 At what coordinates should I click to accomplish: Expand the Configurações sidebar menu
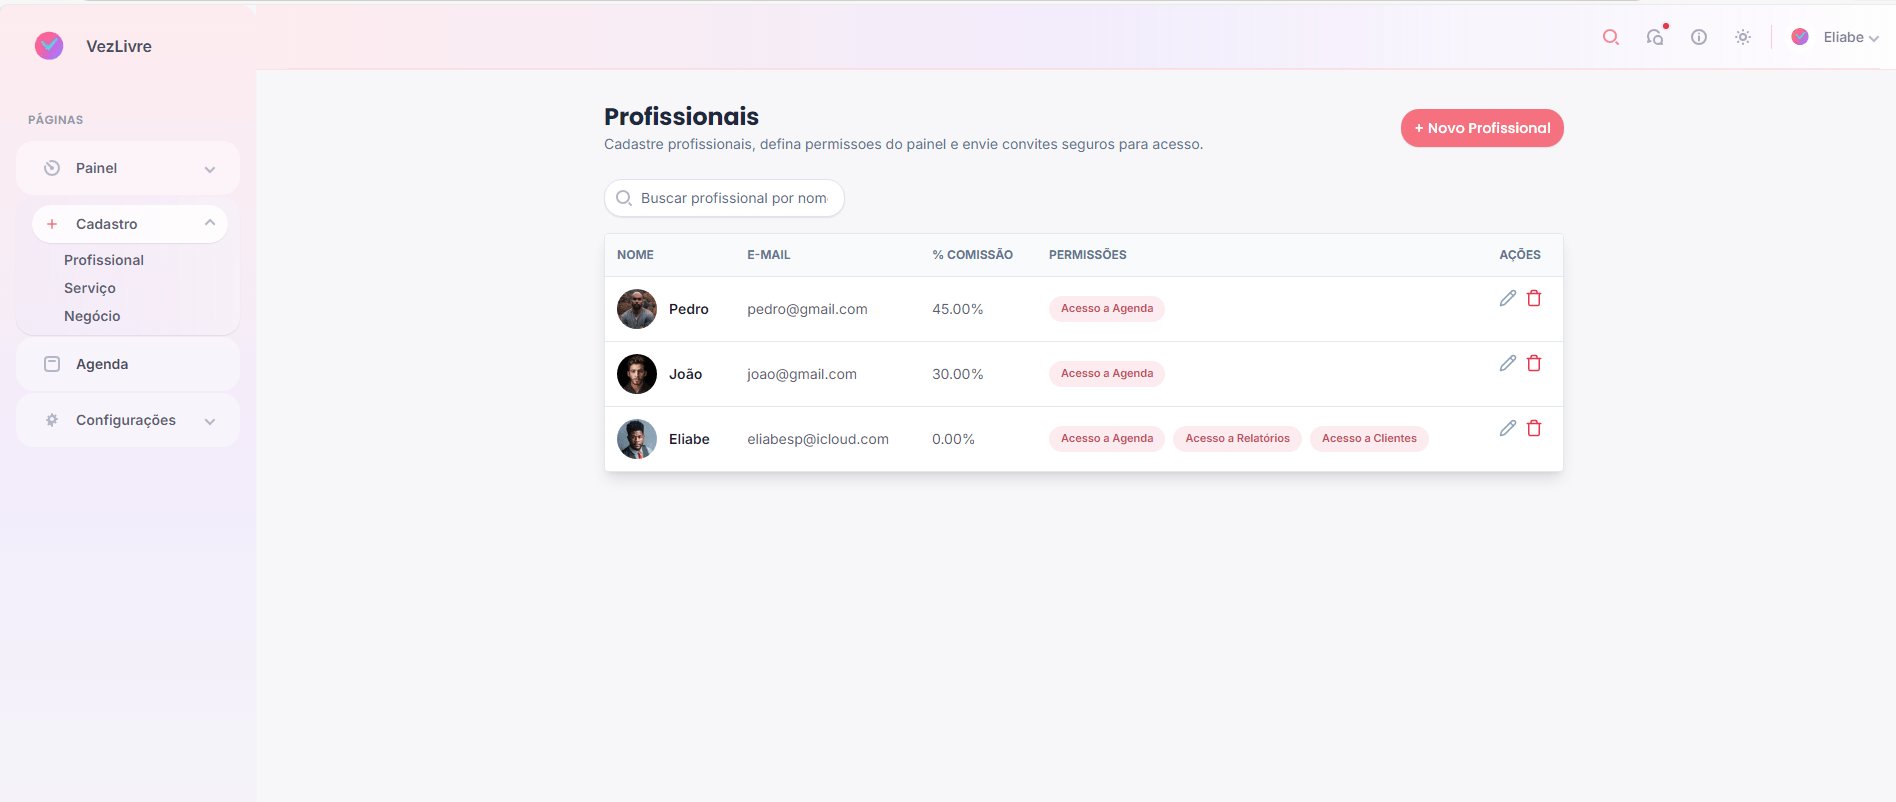(x=128, y=420)
